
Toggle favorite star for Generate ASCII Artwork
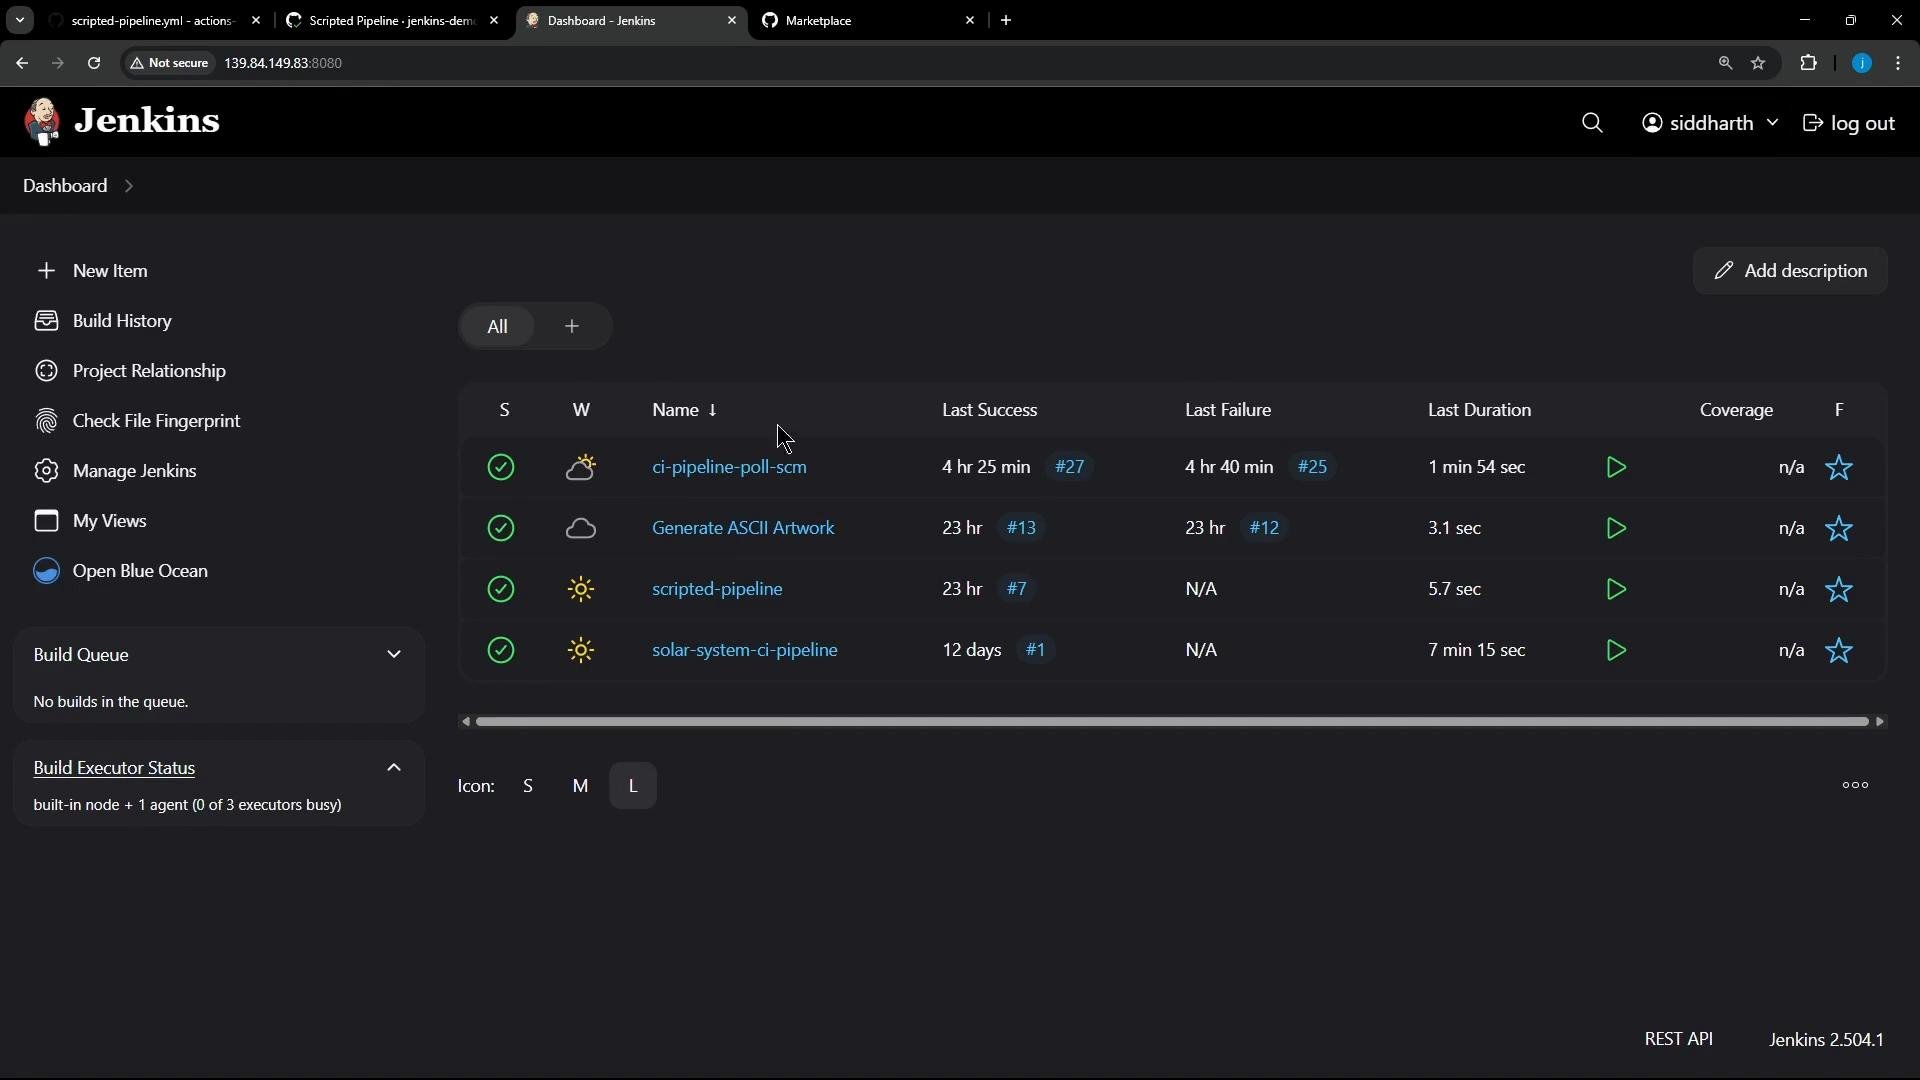pyautogui.click(x=1839, y=528)
